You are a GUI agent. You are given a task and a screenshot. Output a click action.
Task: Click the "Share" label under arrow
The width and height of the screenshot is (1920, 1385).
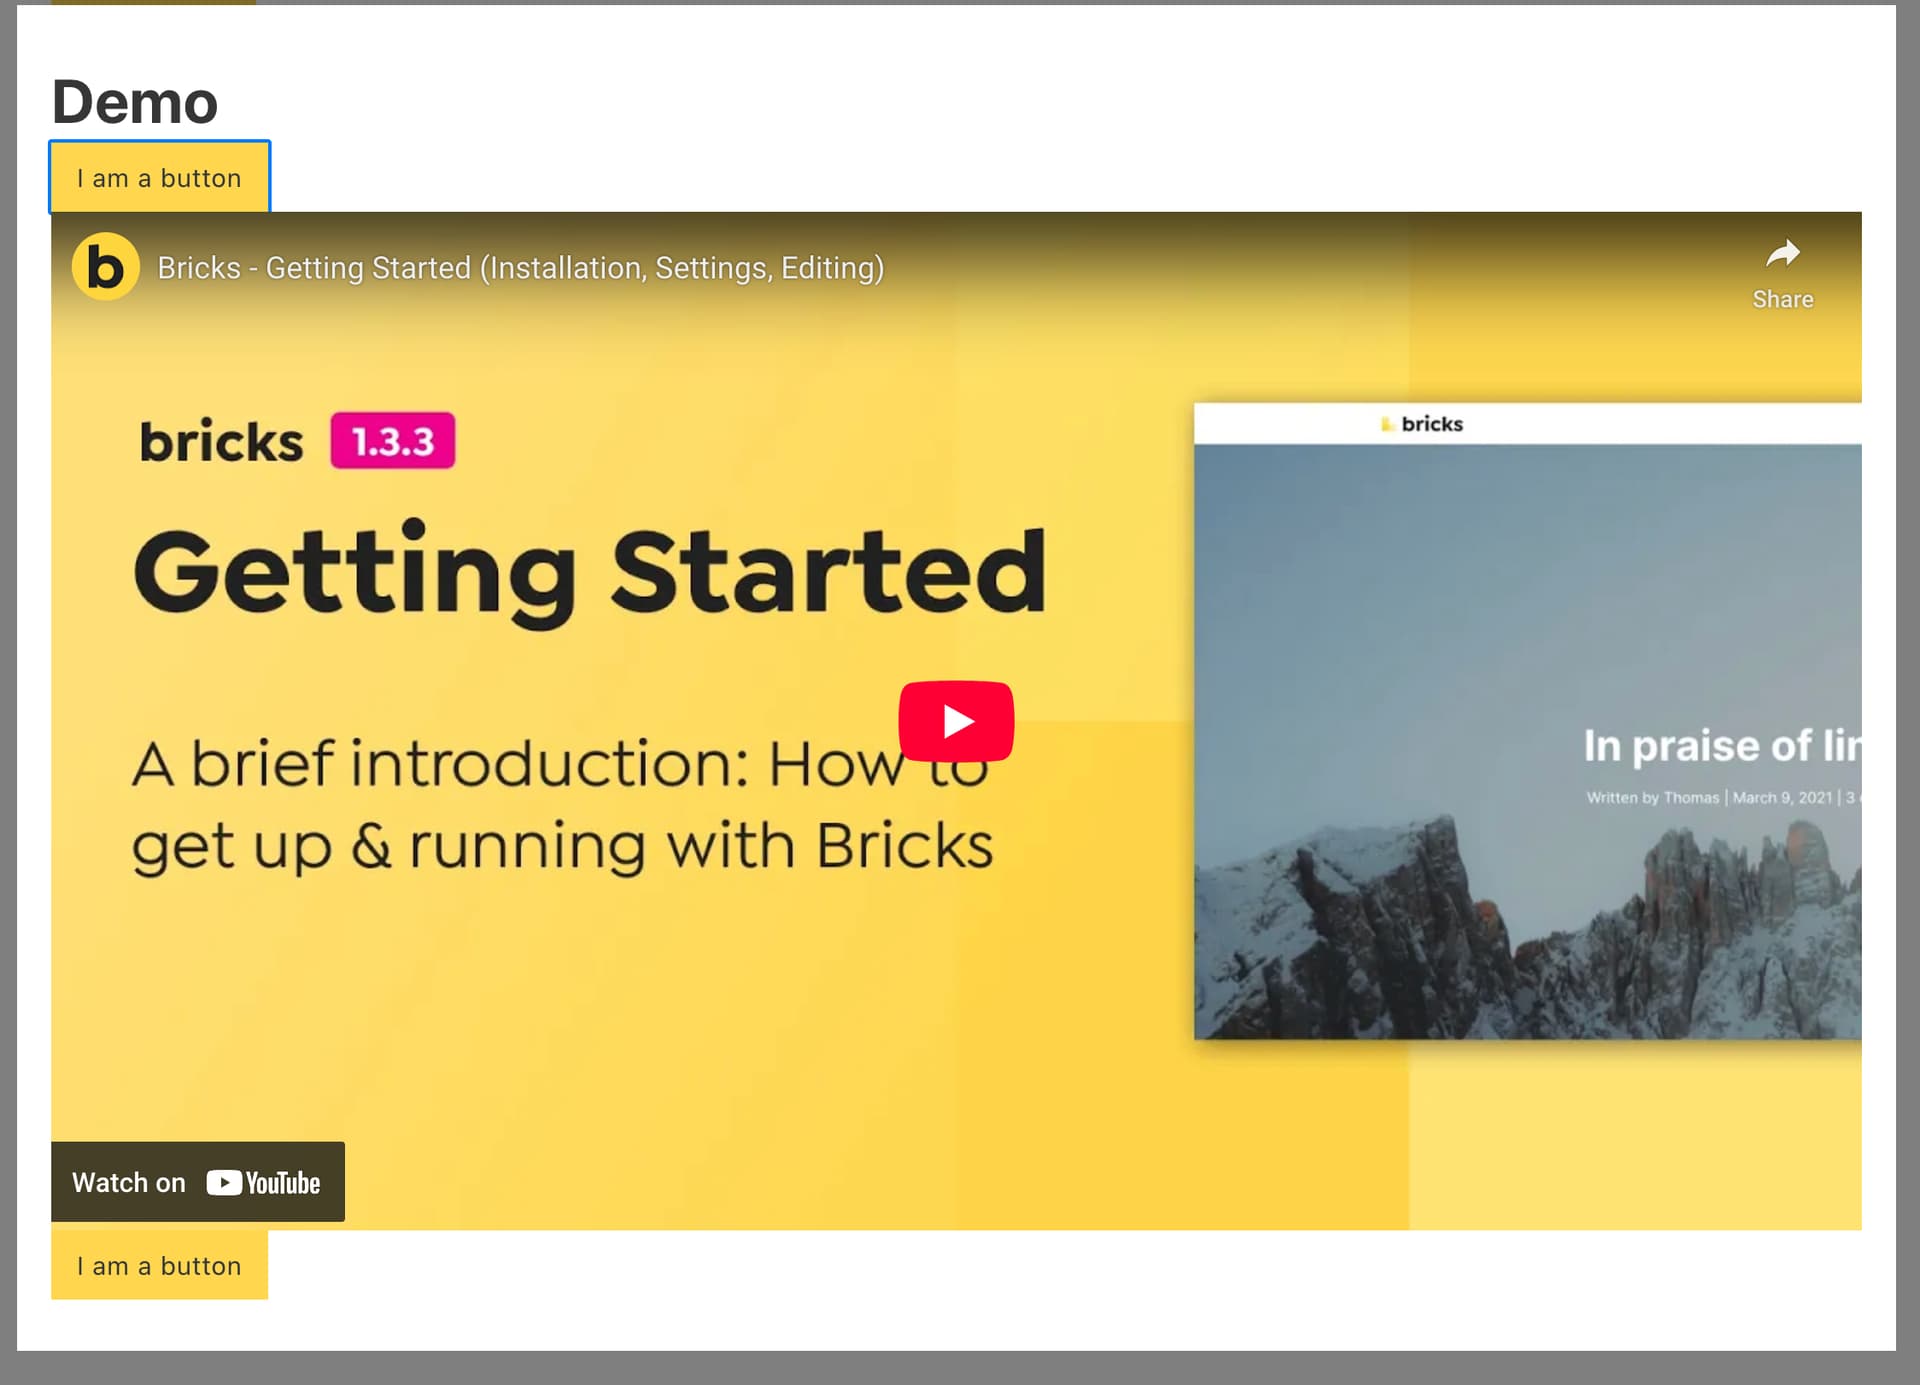tap(1782, 299)
